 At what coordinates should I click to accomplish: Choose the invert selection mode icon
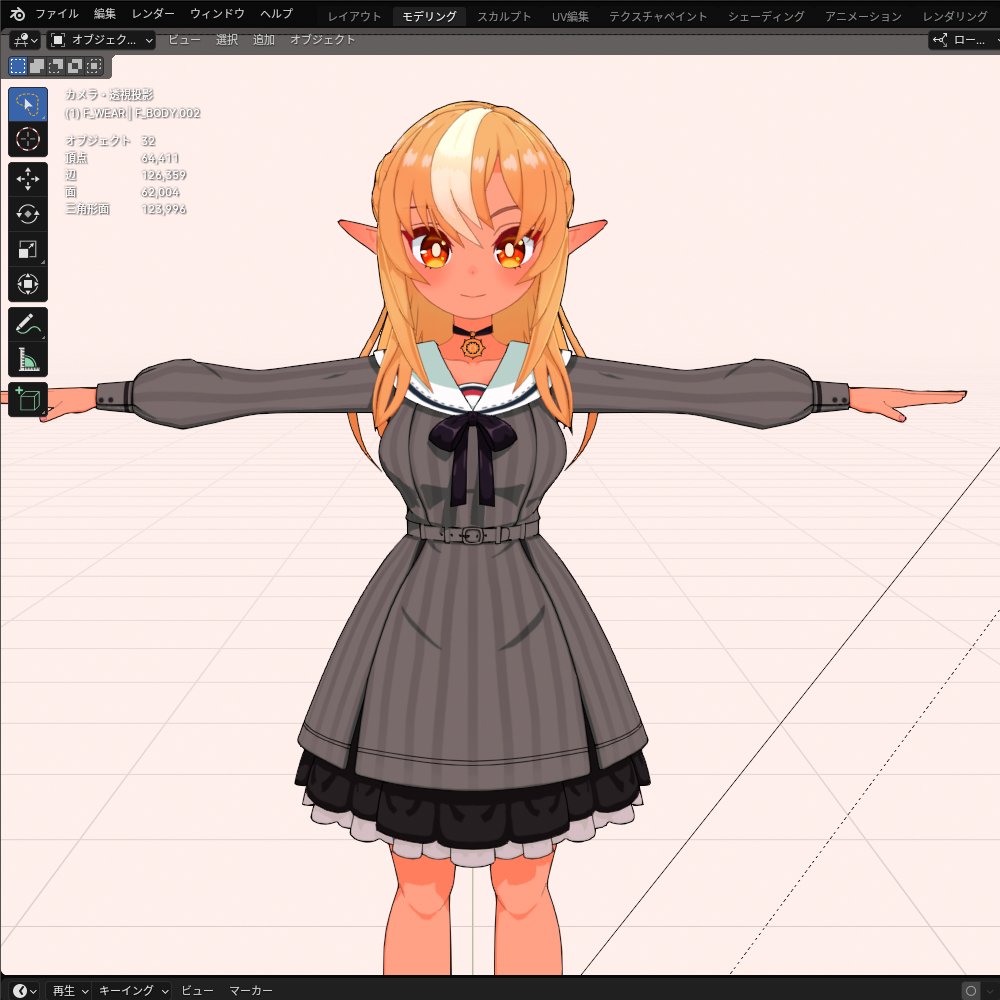75,66
